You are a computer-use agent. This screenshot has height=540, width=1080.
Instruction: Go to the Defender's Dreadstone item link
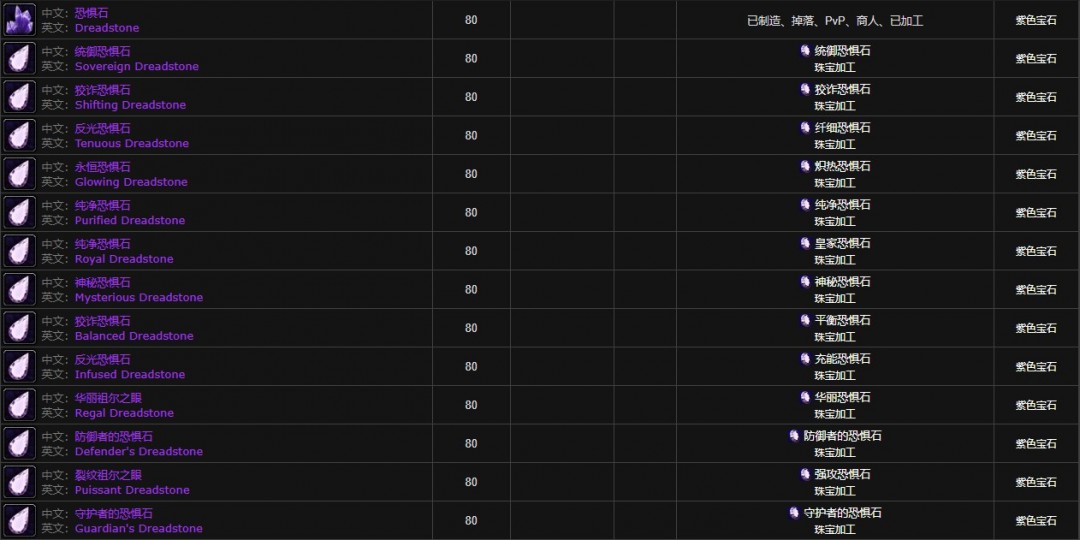pyautogui.click(x=138, y=452)
